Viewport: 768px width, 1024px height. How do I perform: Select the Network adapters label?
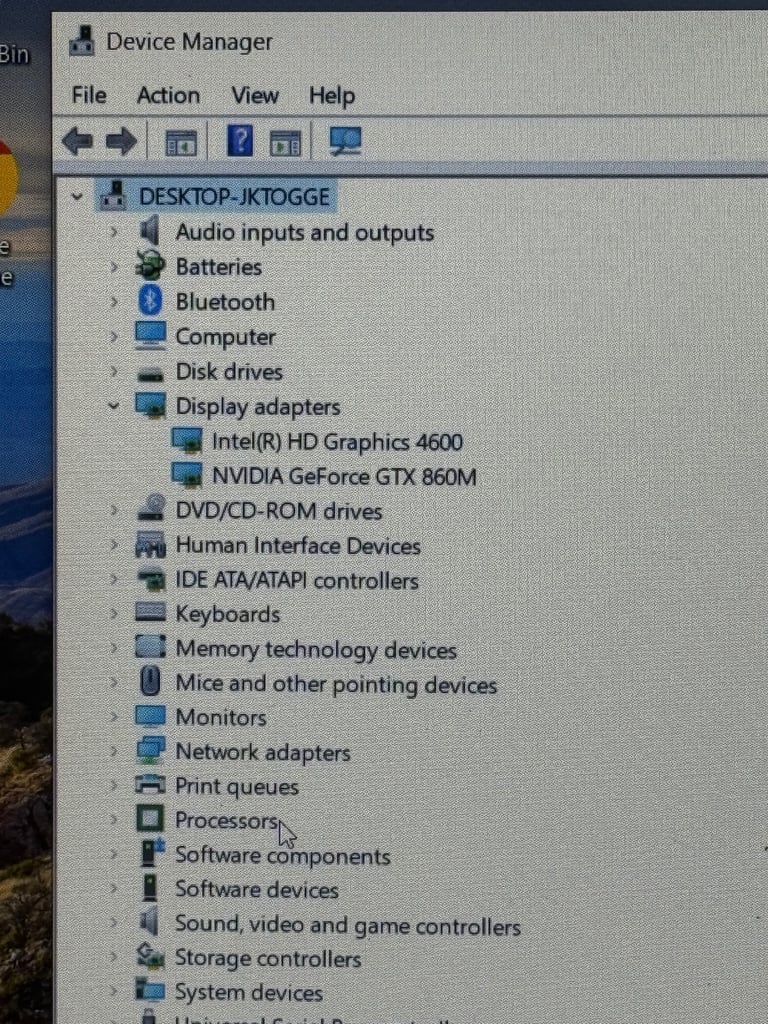263,752
